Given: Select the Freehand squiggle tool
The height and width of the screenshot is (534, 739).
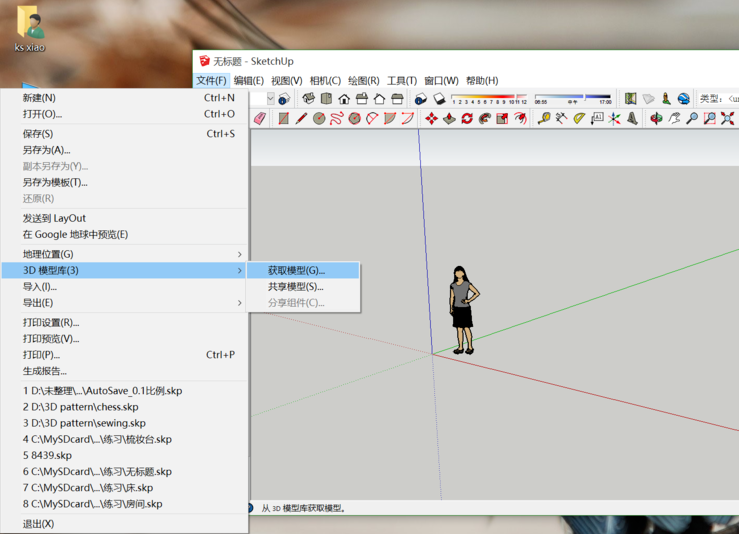Looking at the screenshot, I should coord(337,118).
